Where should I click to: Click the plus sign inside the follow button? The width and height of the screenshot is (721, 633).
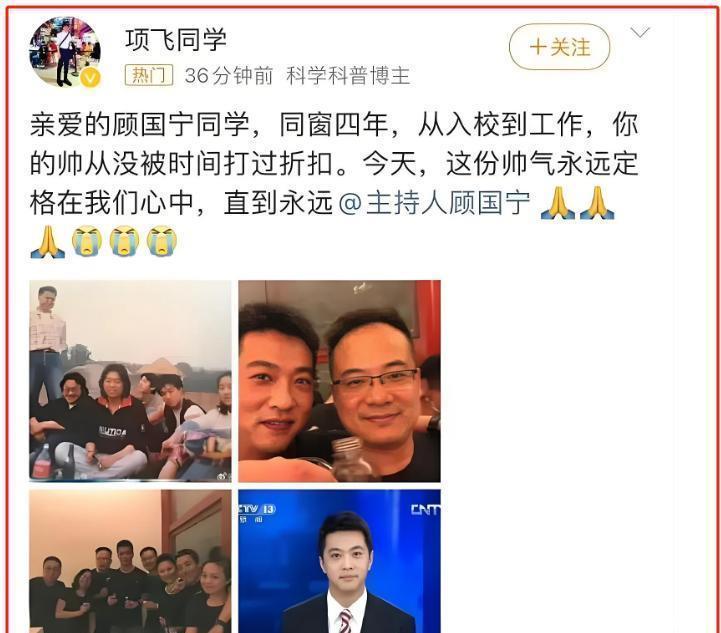coord(538,47)
